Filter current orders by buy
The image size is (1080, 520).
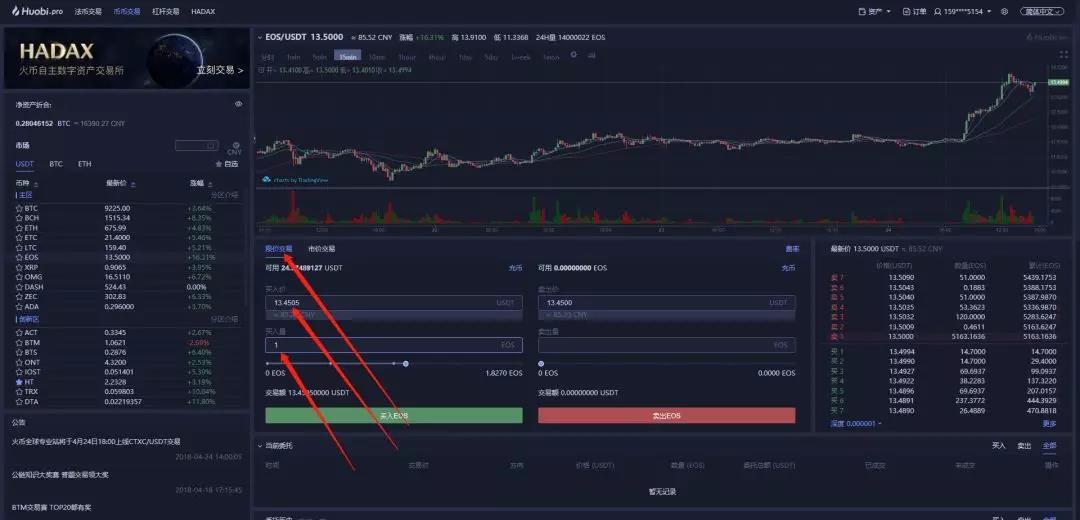coord(999,446)
